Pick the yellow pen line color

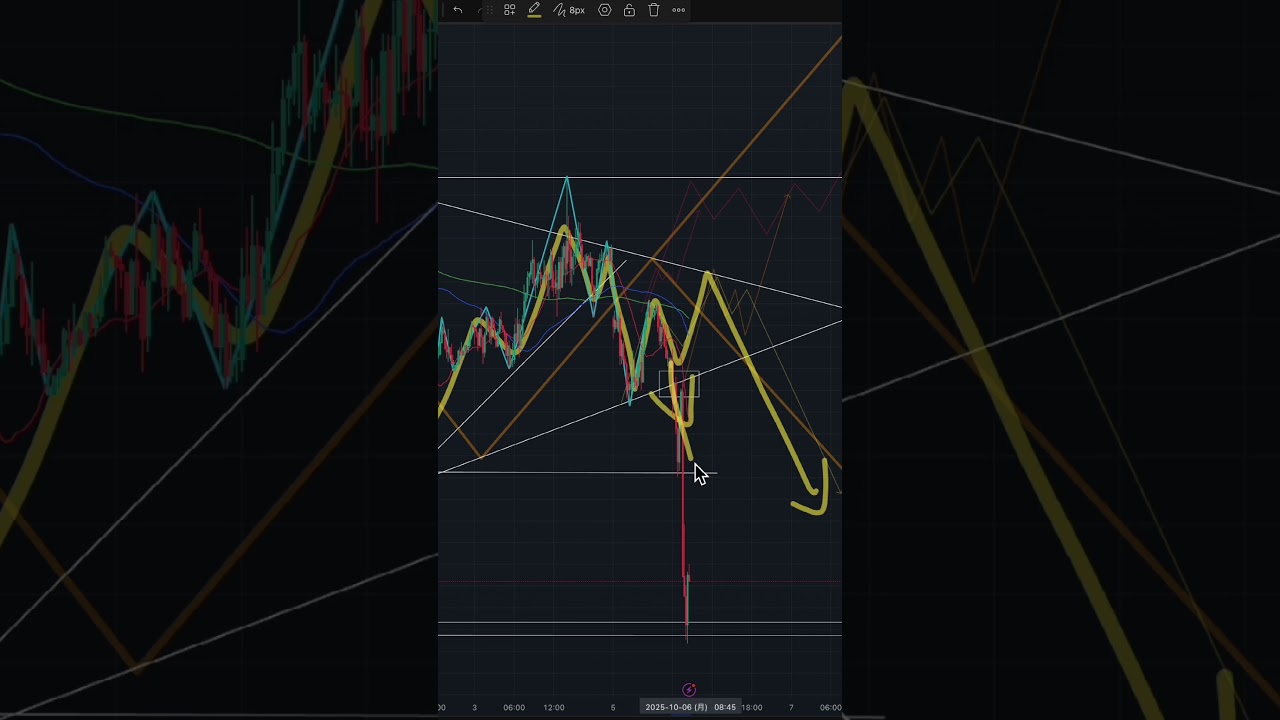[x=534, y=10]
